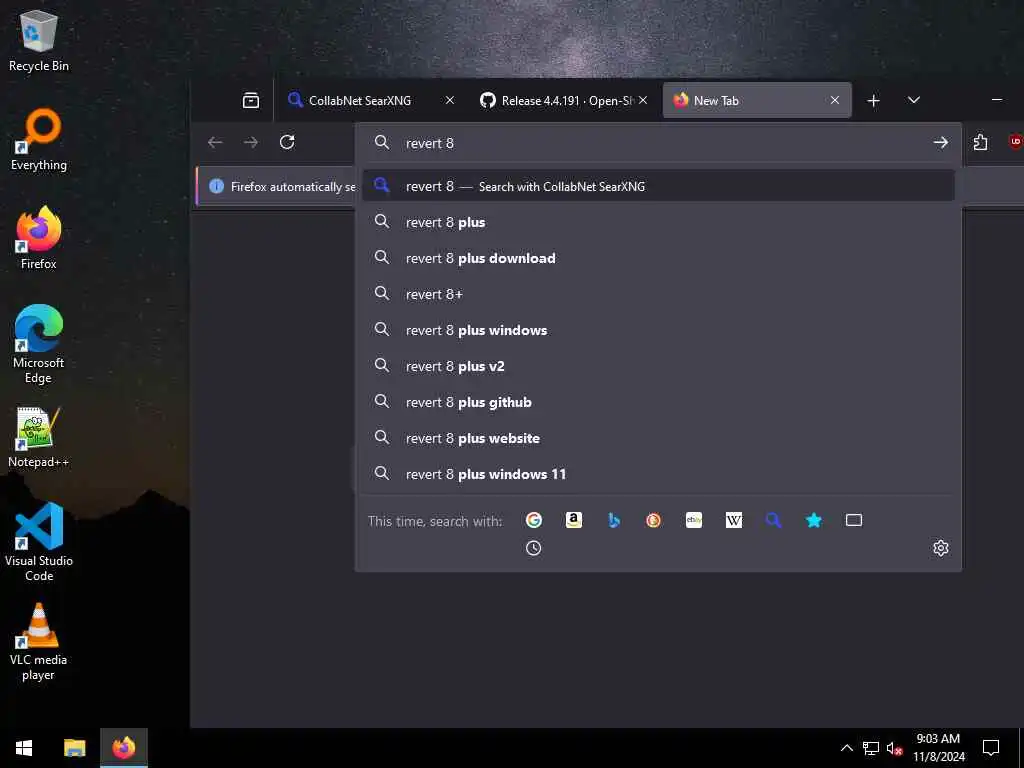
Task: Open a new tab with plus button
Action: (874, 101)
